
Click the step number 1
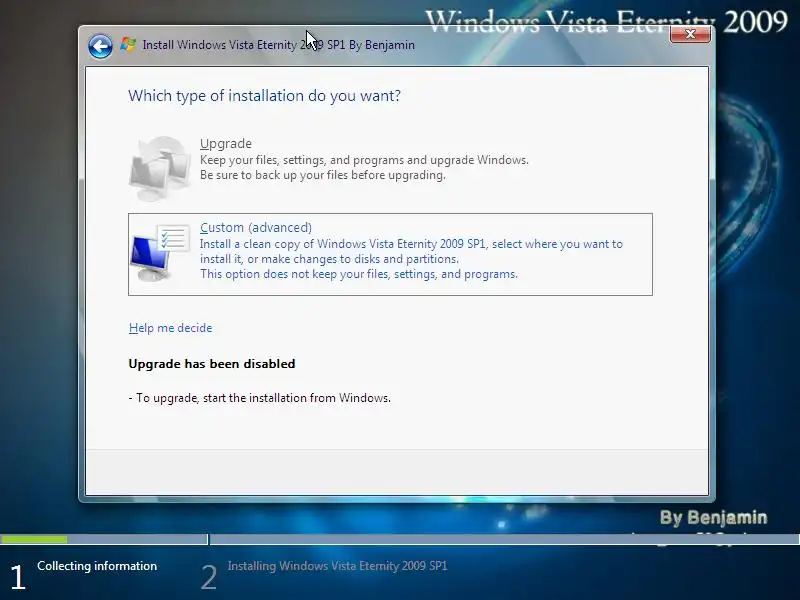(18, 578)
